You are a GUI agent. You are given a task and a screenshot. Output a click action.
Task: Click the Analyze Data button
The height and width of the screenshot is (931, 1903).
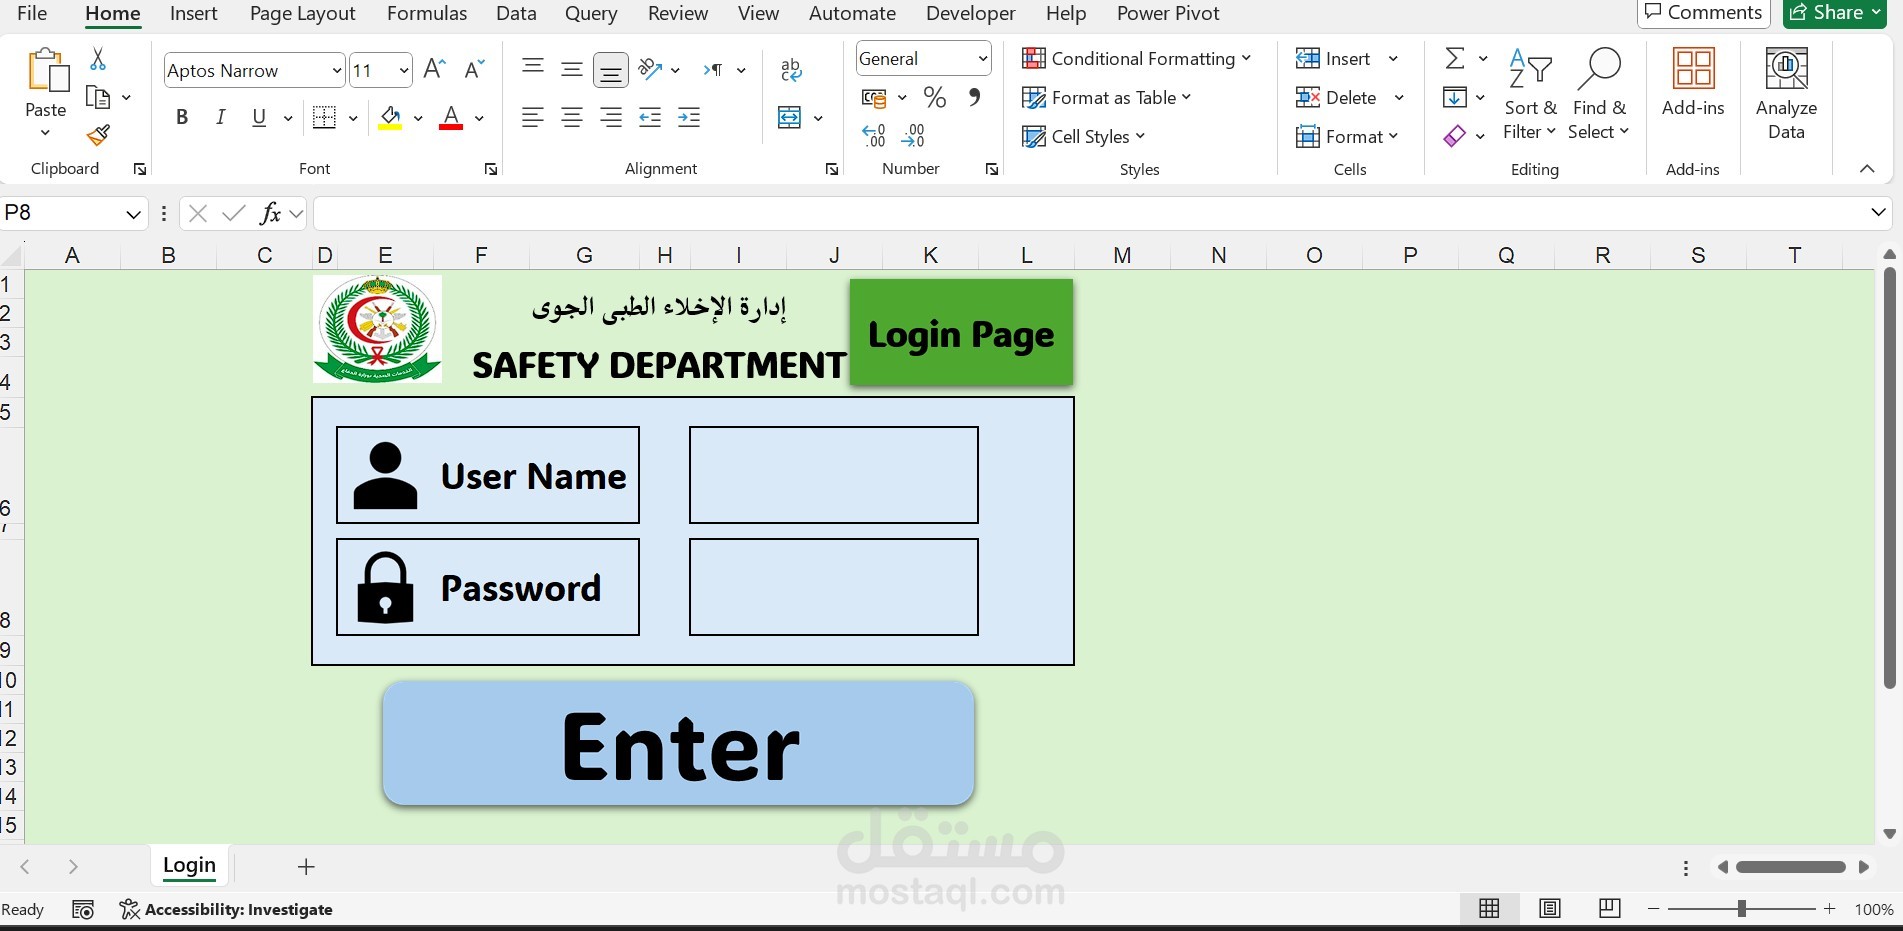[1786, 95]
